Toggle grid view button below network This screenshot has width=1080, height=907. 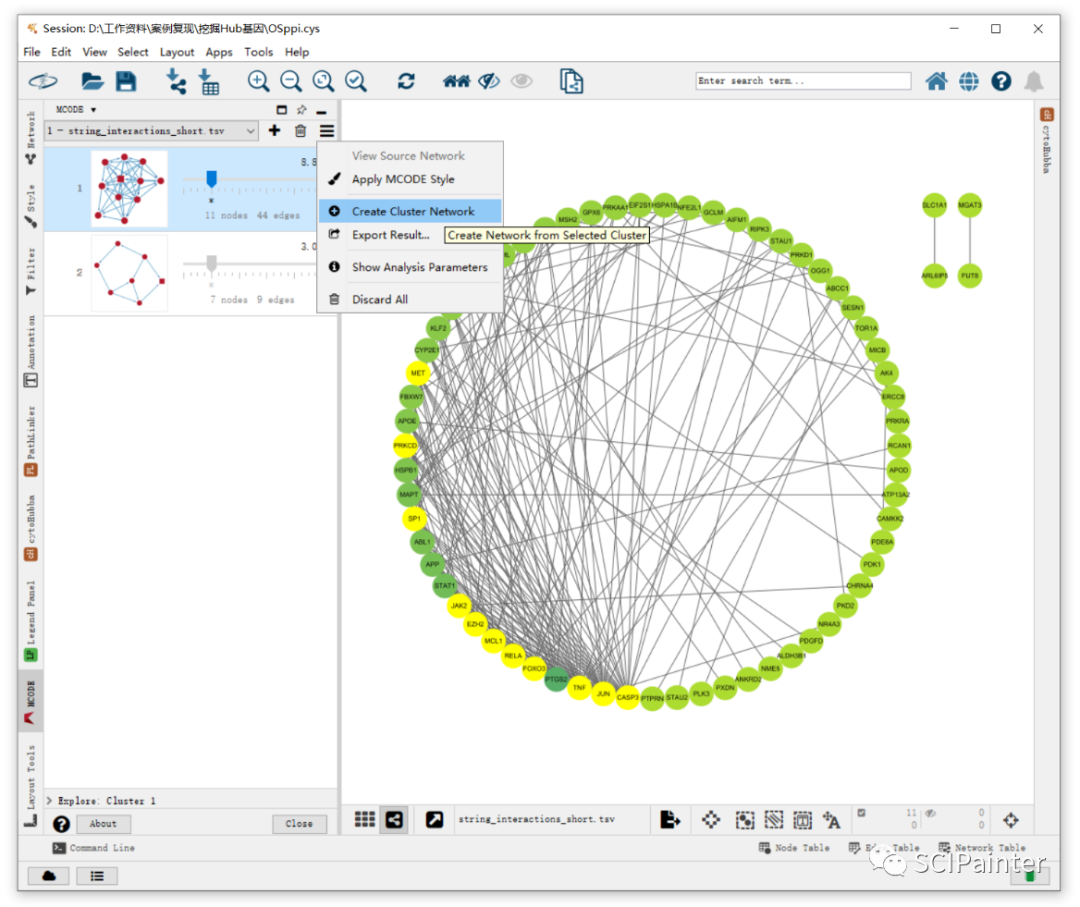click(364, 819)
